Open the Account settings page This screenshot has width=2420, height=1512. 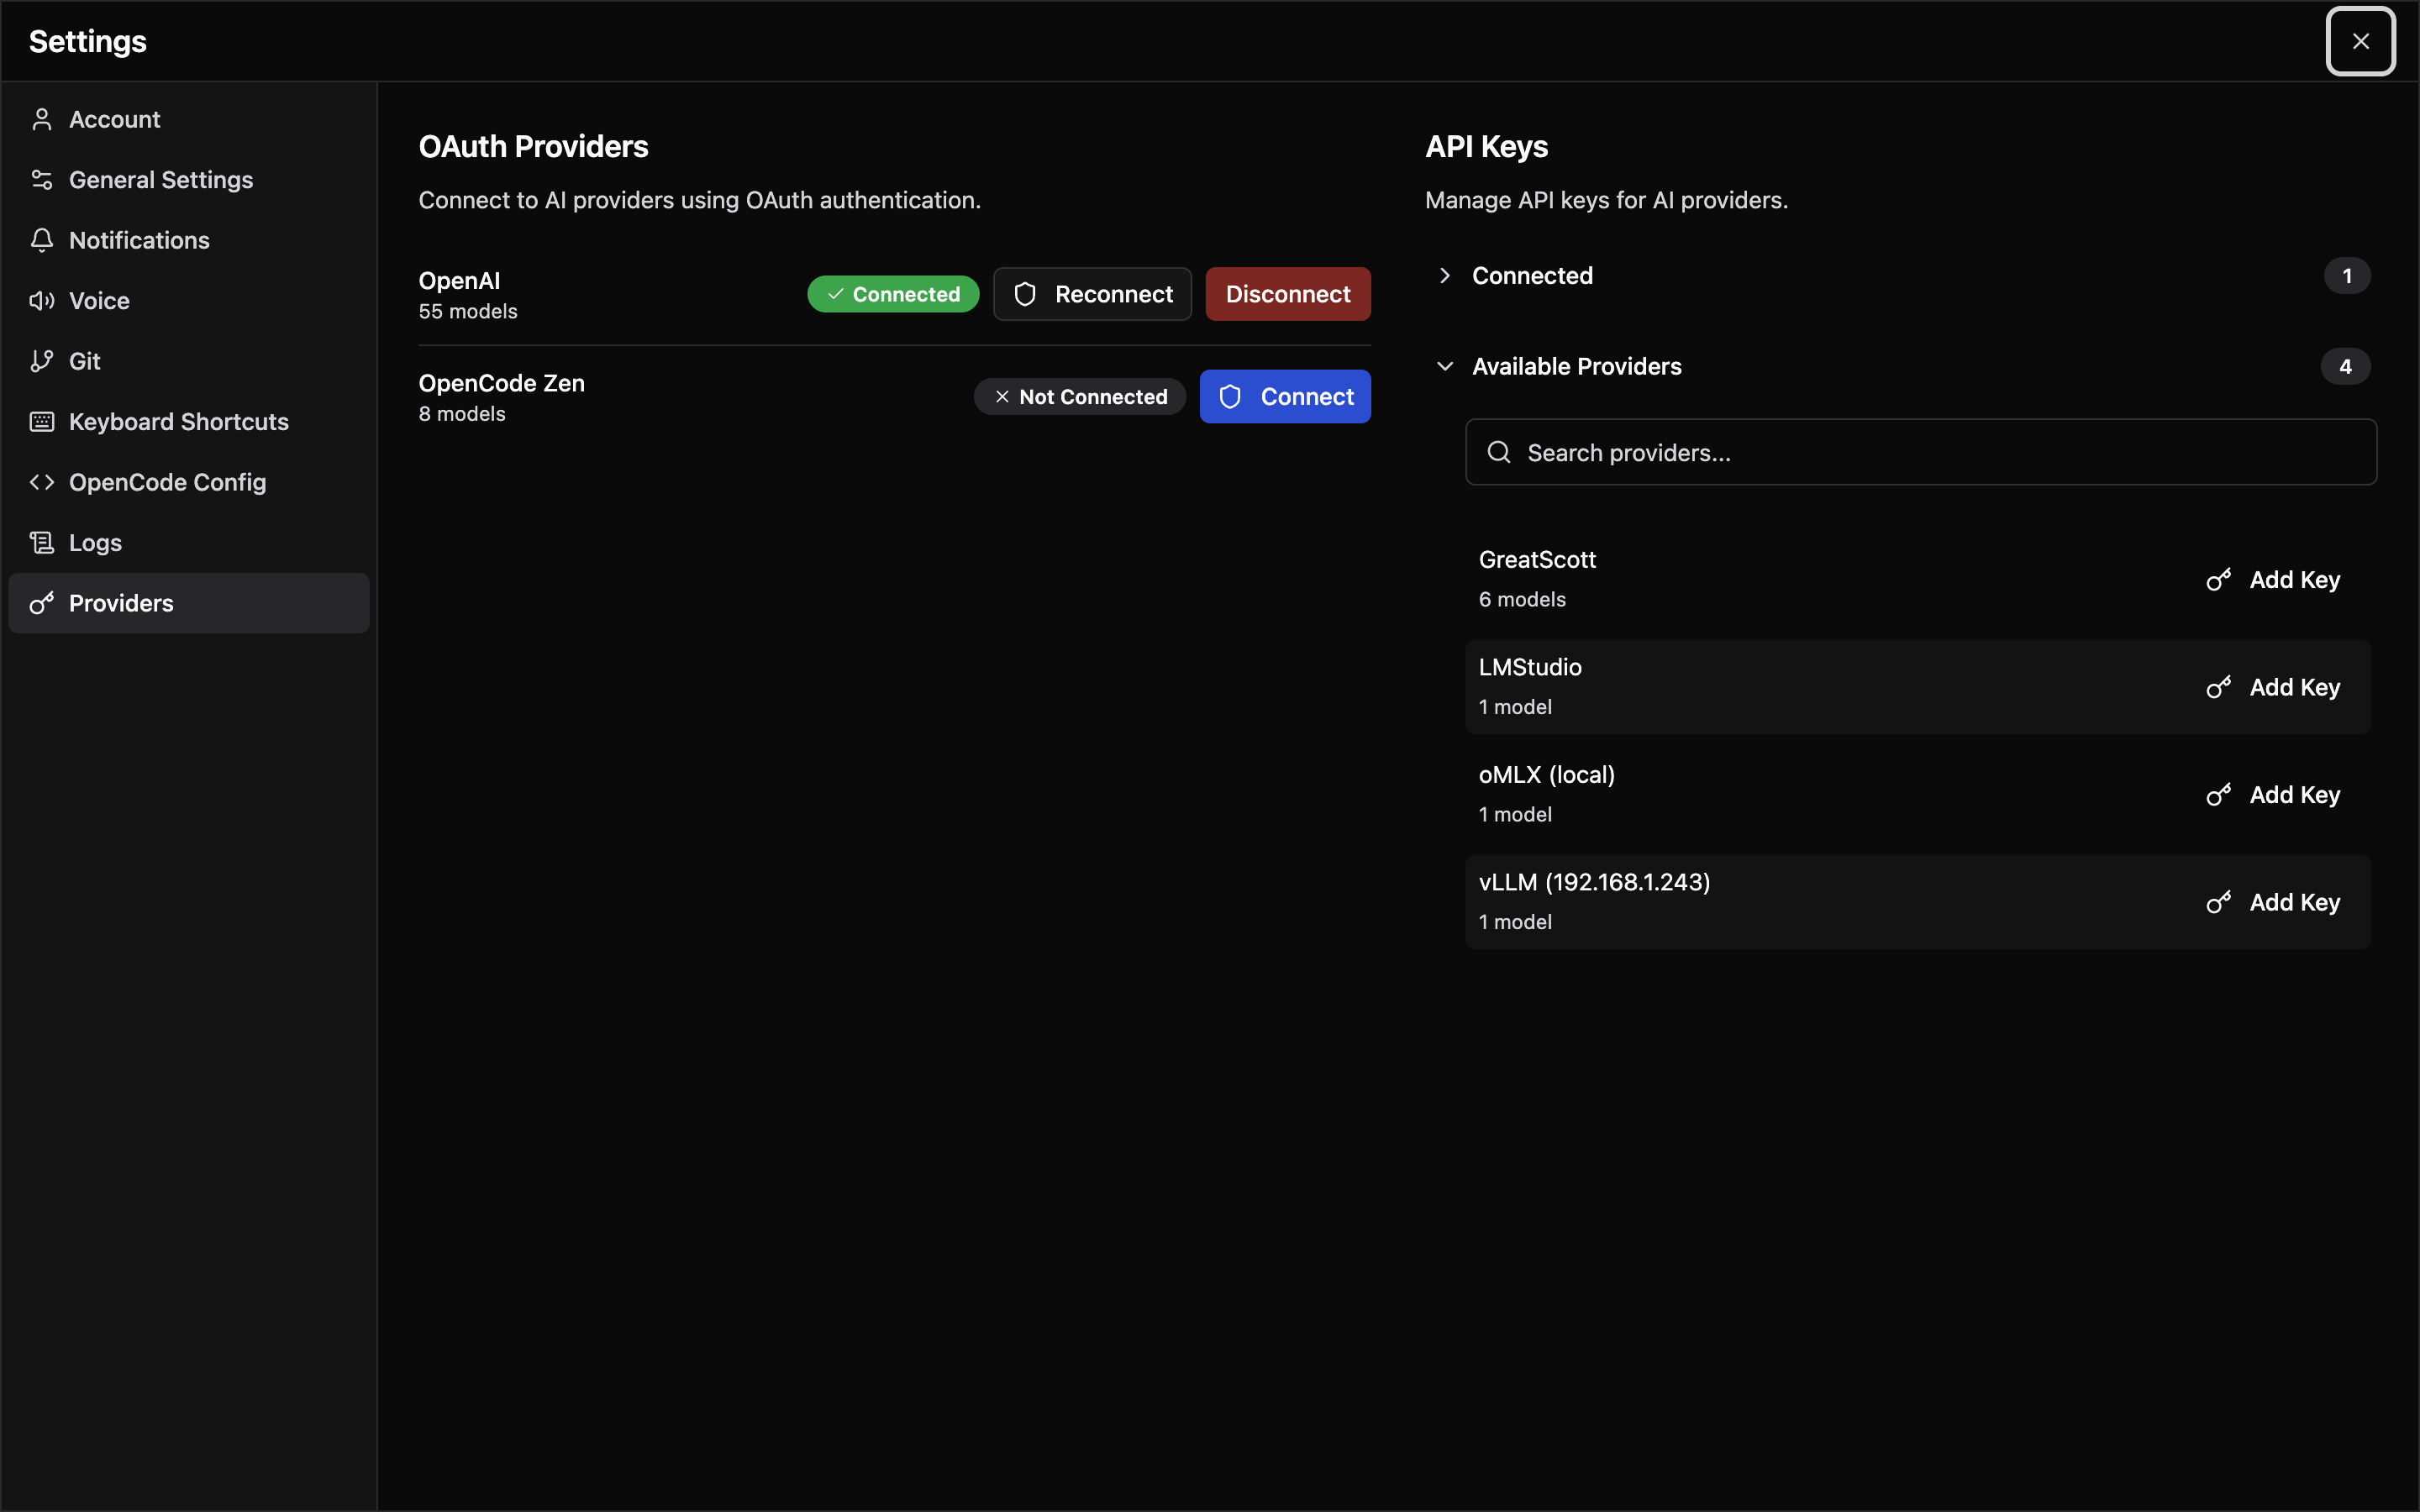coord(189,119)
